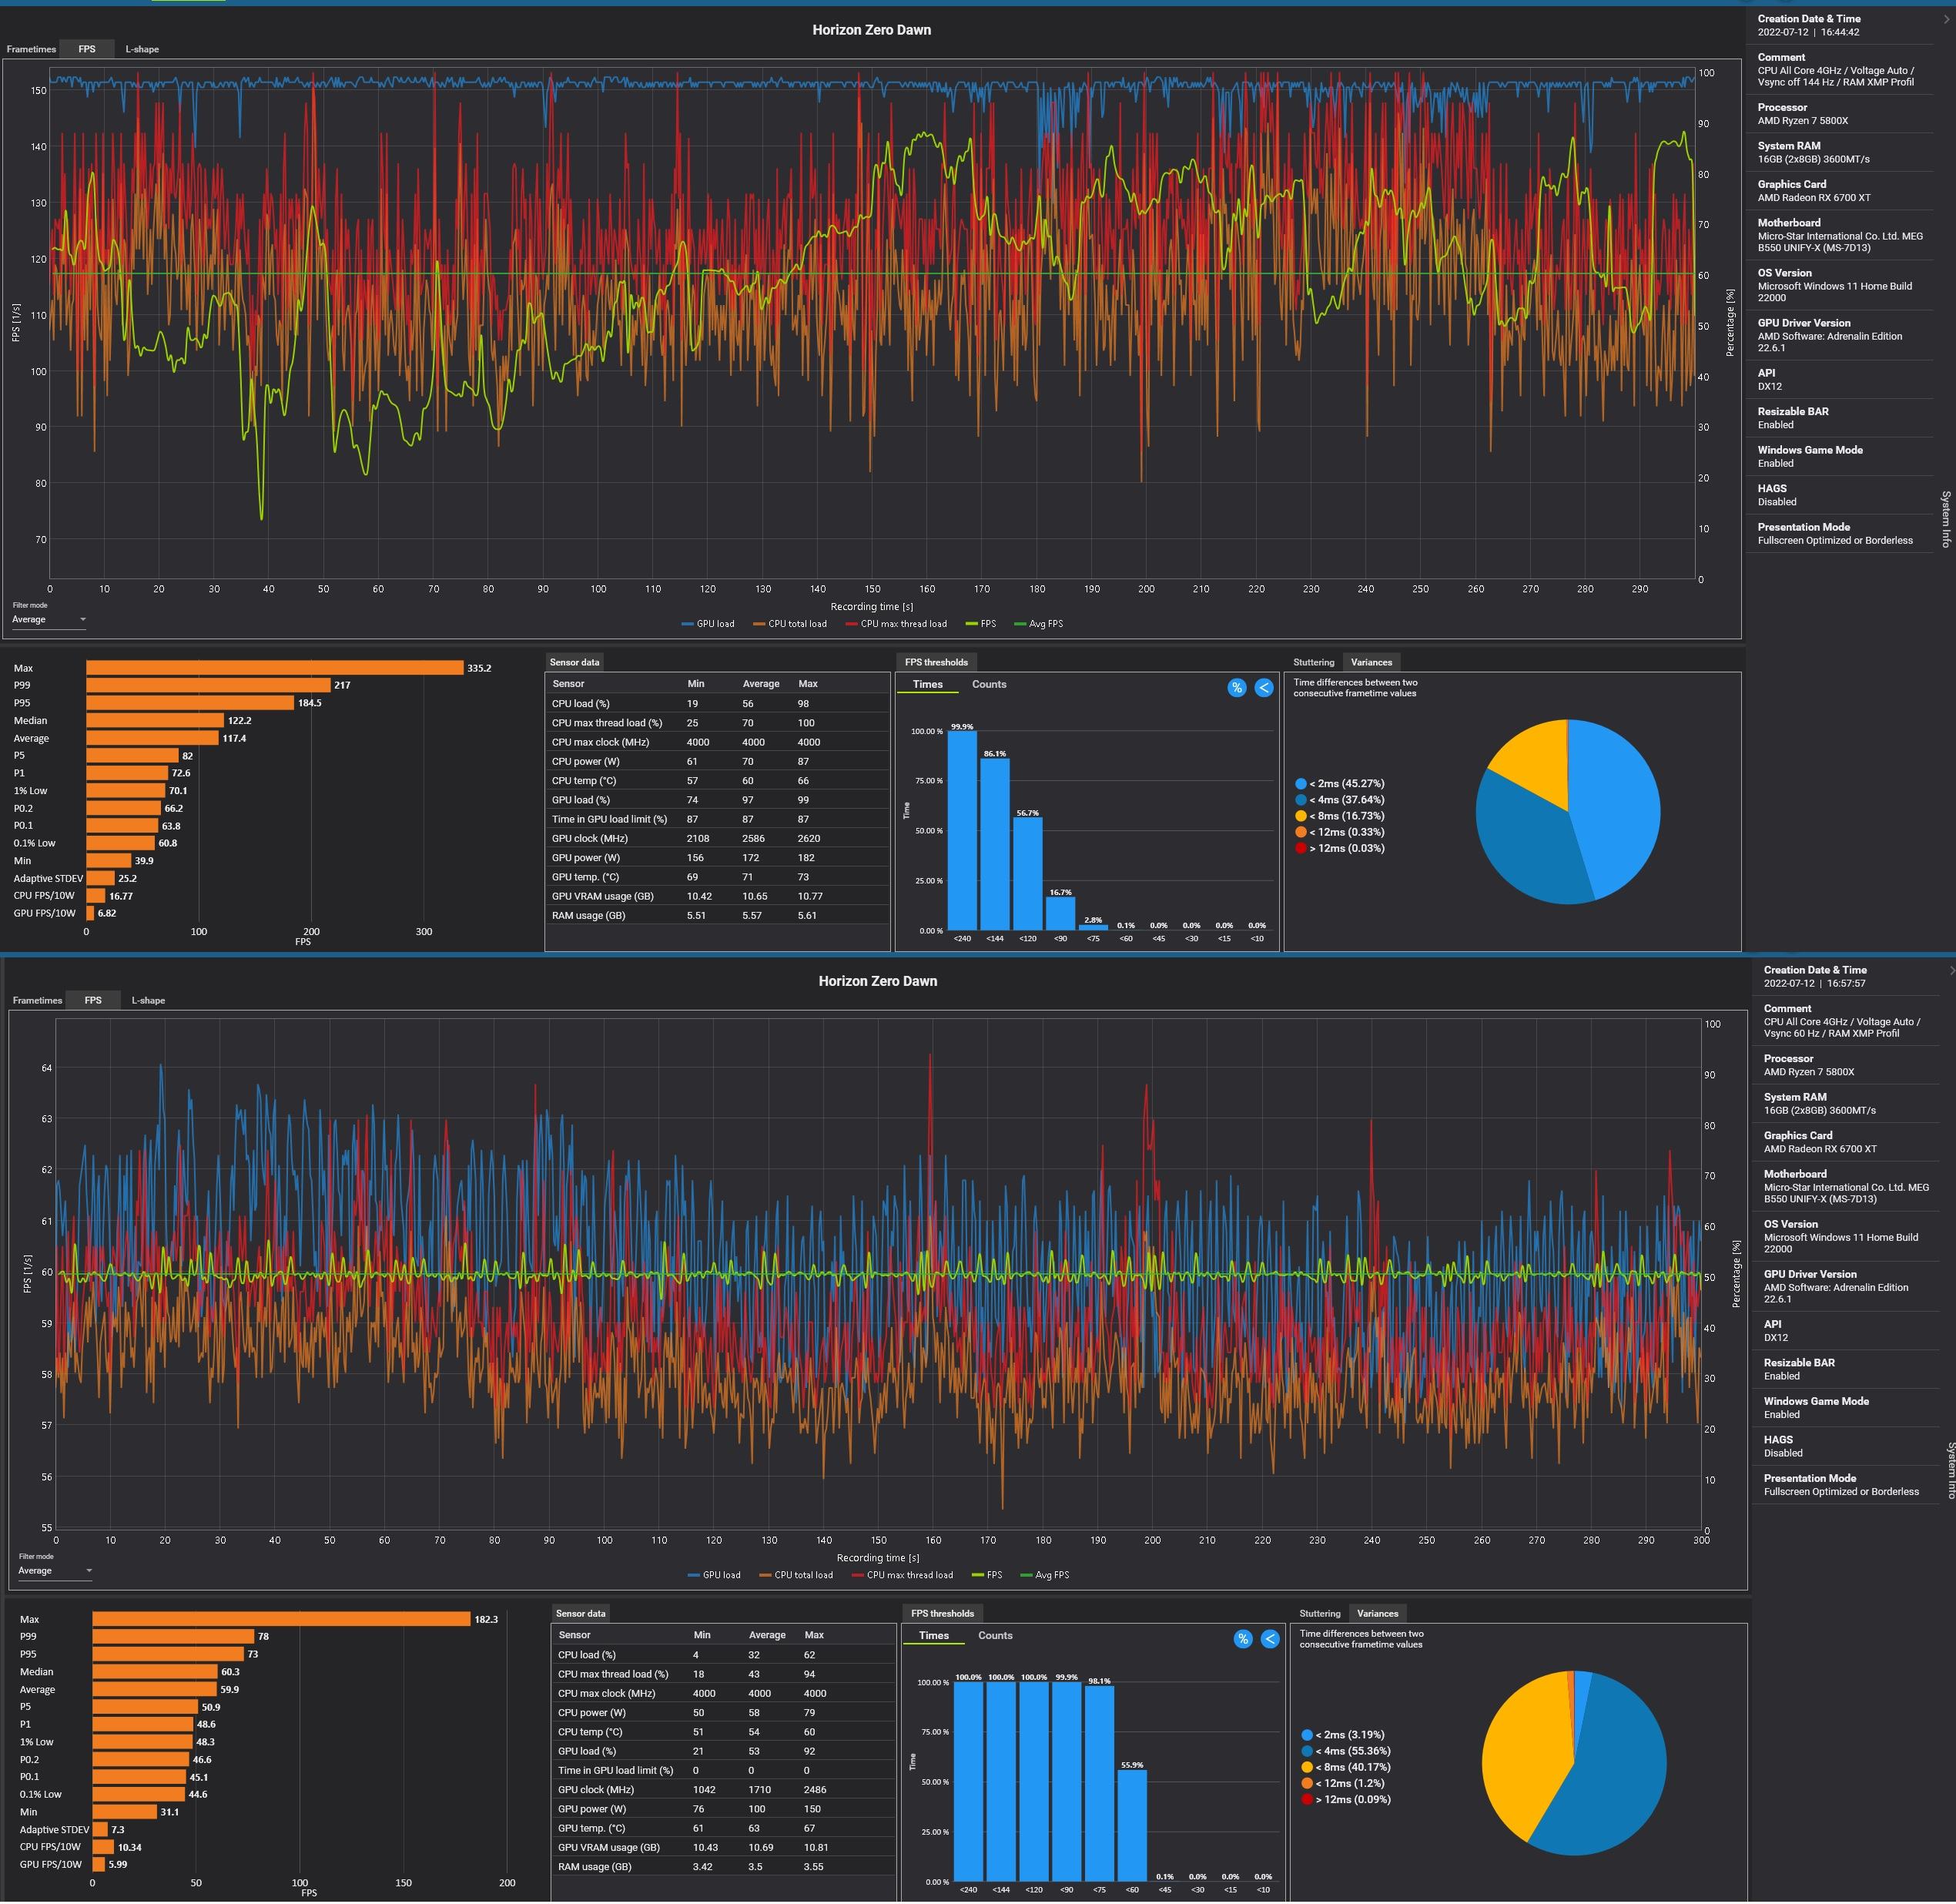Click the Max 335.2 FPS bar
The height and width of the screenshot is (1904, 1956).
pos(274,668)
